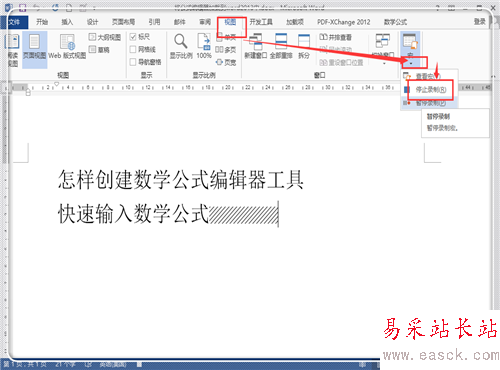Open the Insert (插入) tab
500x370 pixels.
pos(67,22)
